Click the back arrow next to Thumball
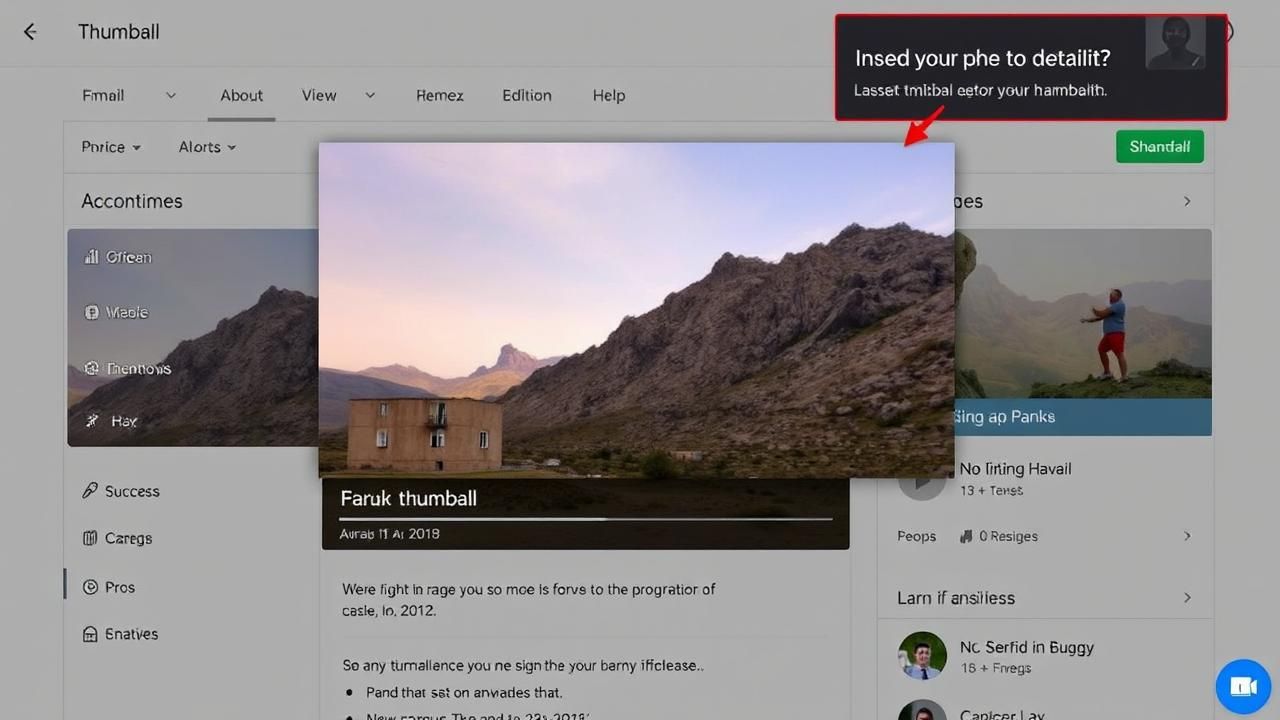Screen dimensions: 1280x720 point(30,32)
